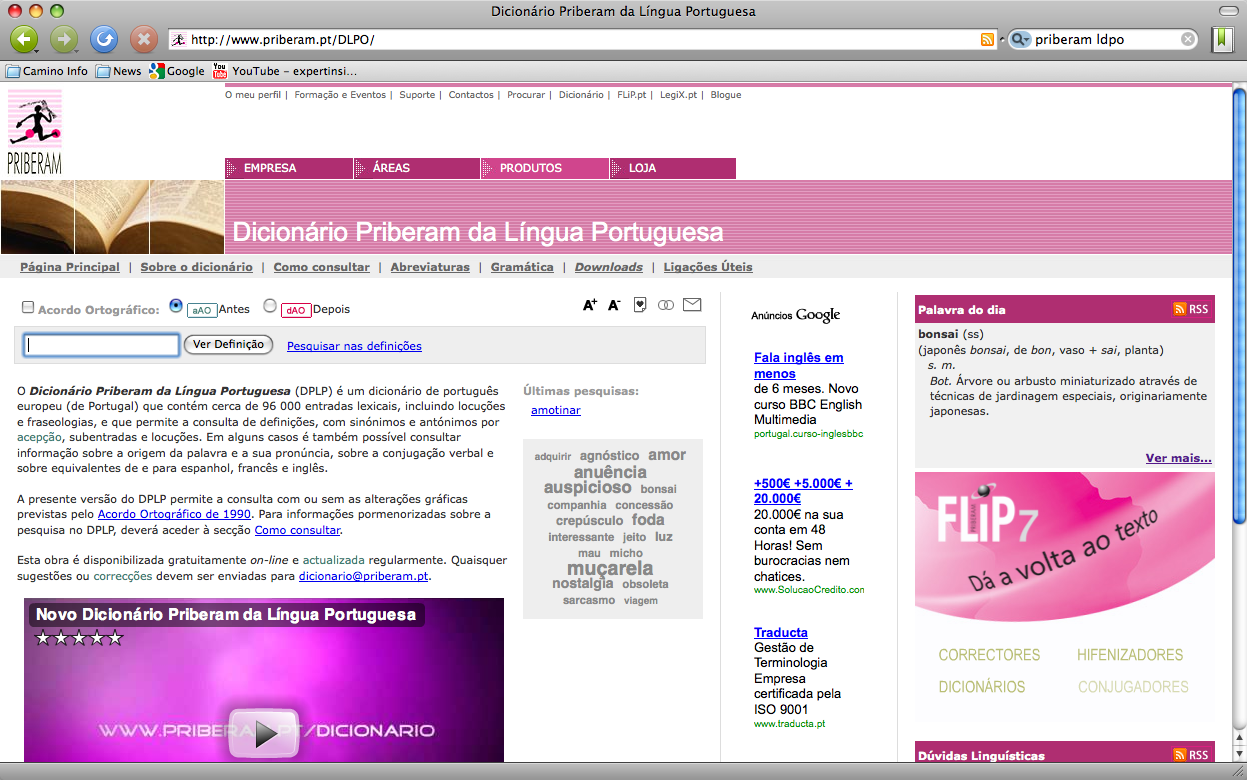Clear the search field with the X icon
1247x780 pixels.
(x=1188, y=40)
